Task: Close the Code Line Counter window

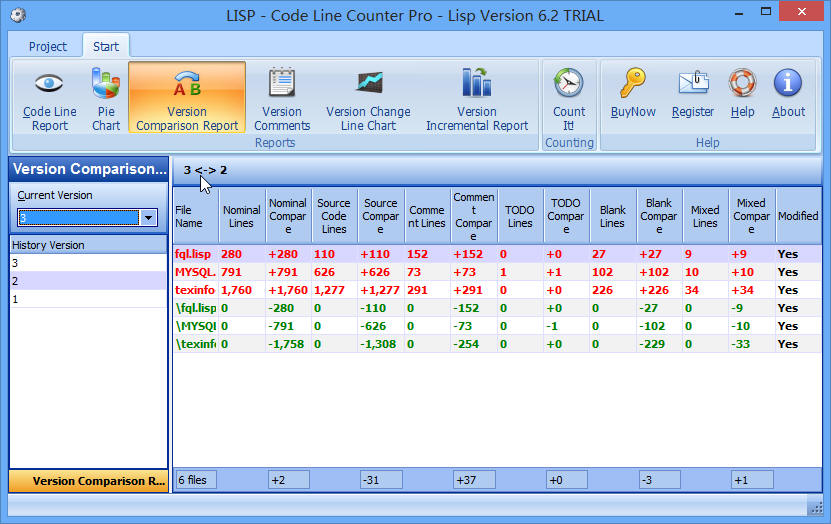Action: coord(801,12)
